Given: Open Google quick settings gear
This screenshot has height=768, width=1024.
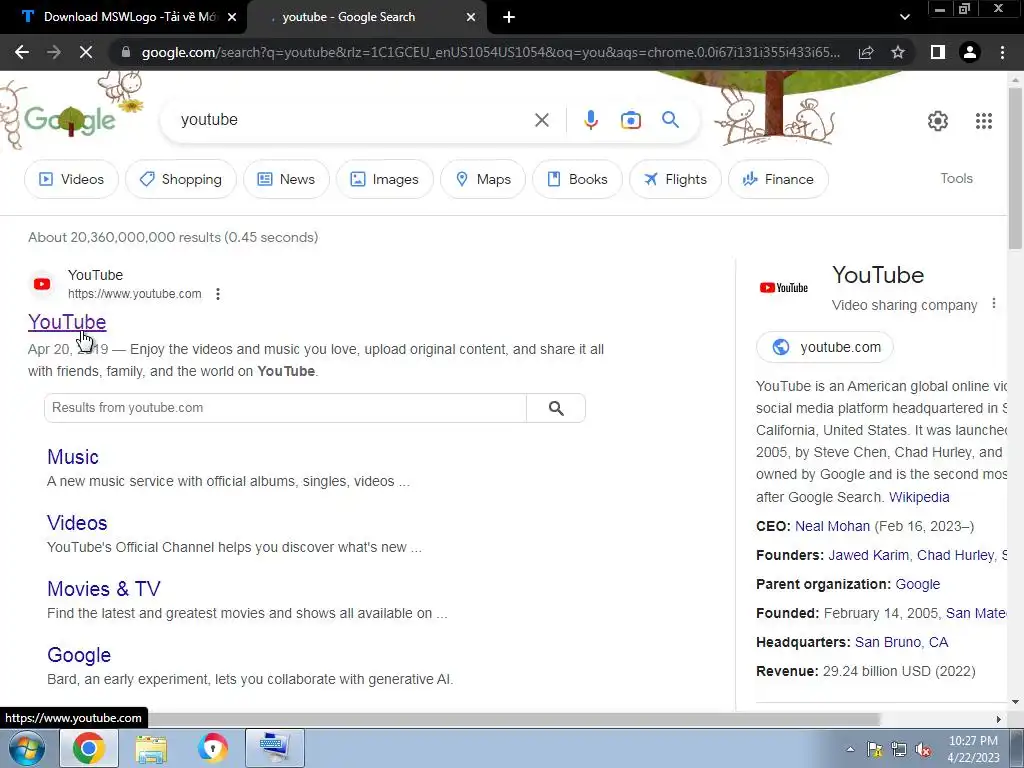Looking at the screenshot, I should [938, 121].
